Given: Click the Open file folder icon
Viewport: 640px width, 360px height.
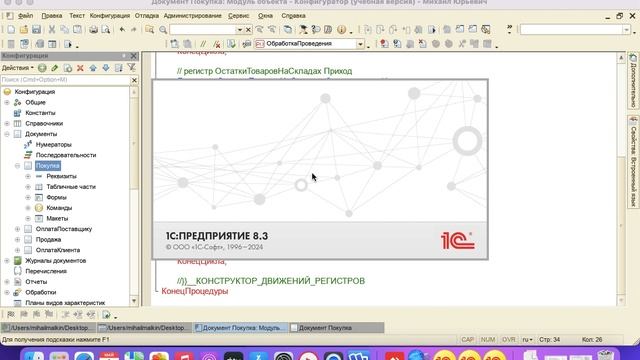Looking at the screenshot, I should point(24,29).
